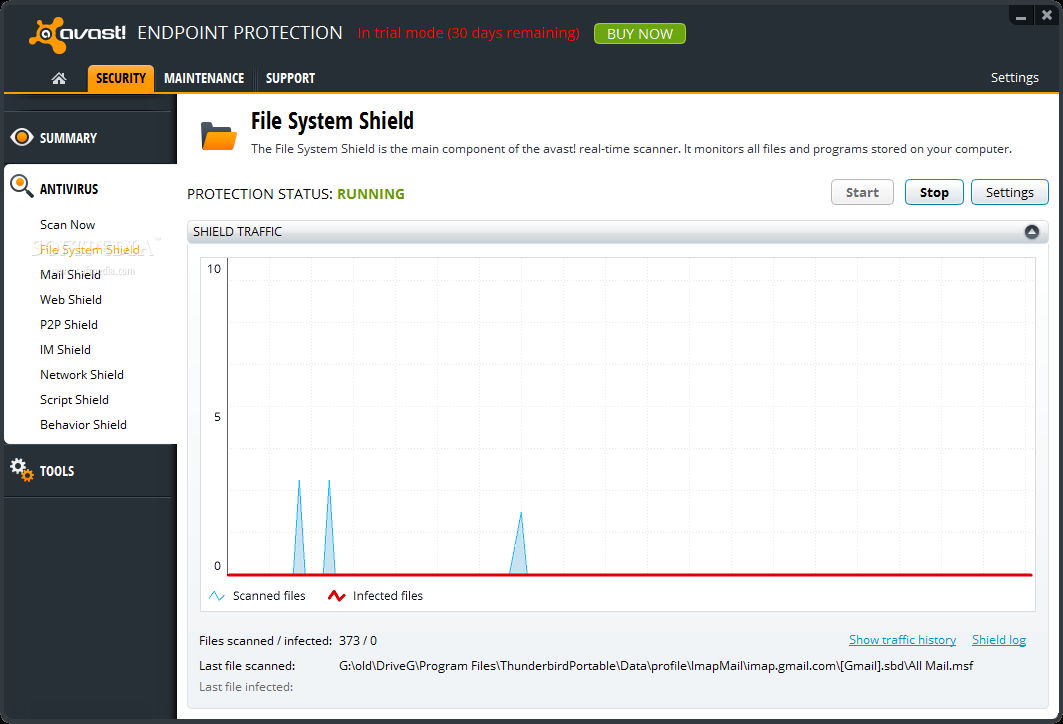The width and height of the screenshot is (1063, 724).
Task: Click the File System Shield heading
Action: [332, 121]
